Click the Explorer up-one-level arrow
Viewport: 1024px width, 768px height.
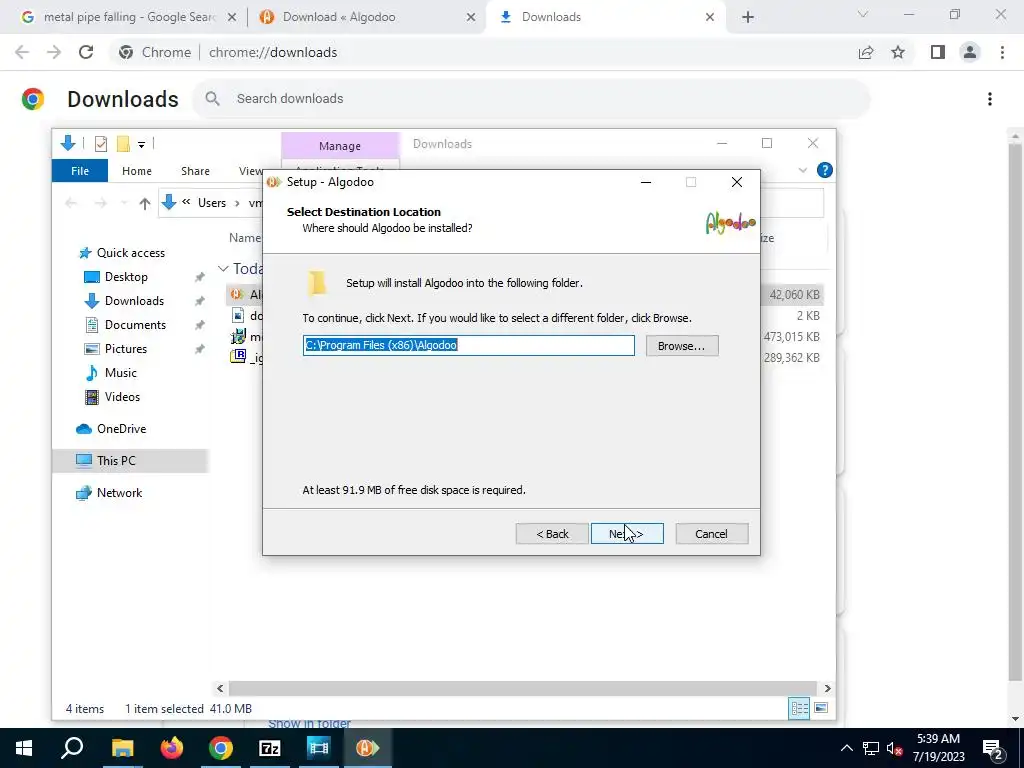point(144,203)
